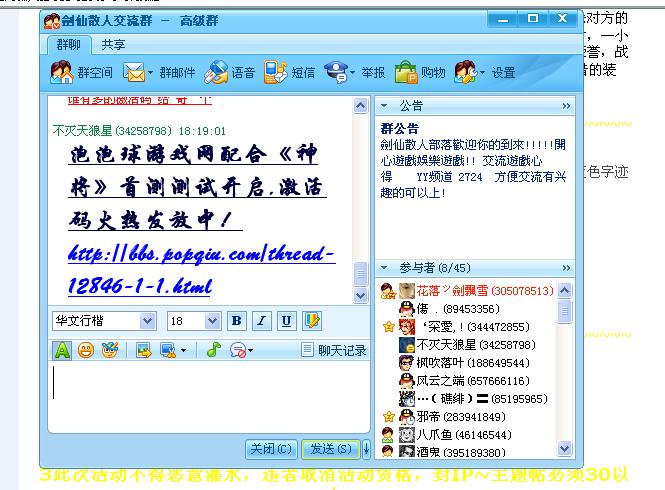Open the 举报 dropdown arrow
Screen dimensions: 665x490
(x=352, y=73)
